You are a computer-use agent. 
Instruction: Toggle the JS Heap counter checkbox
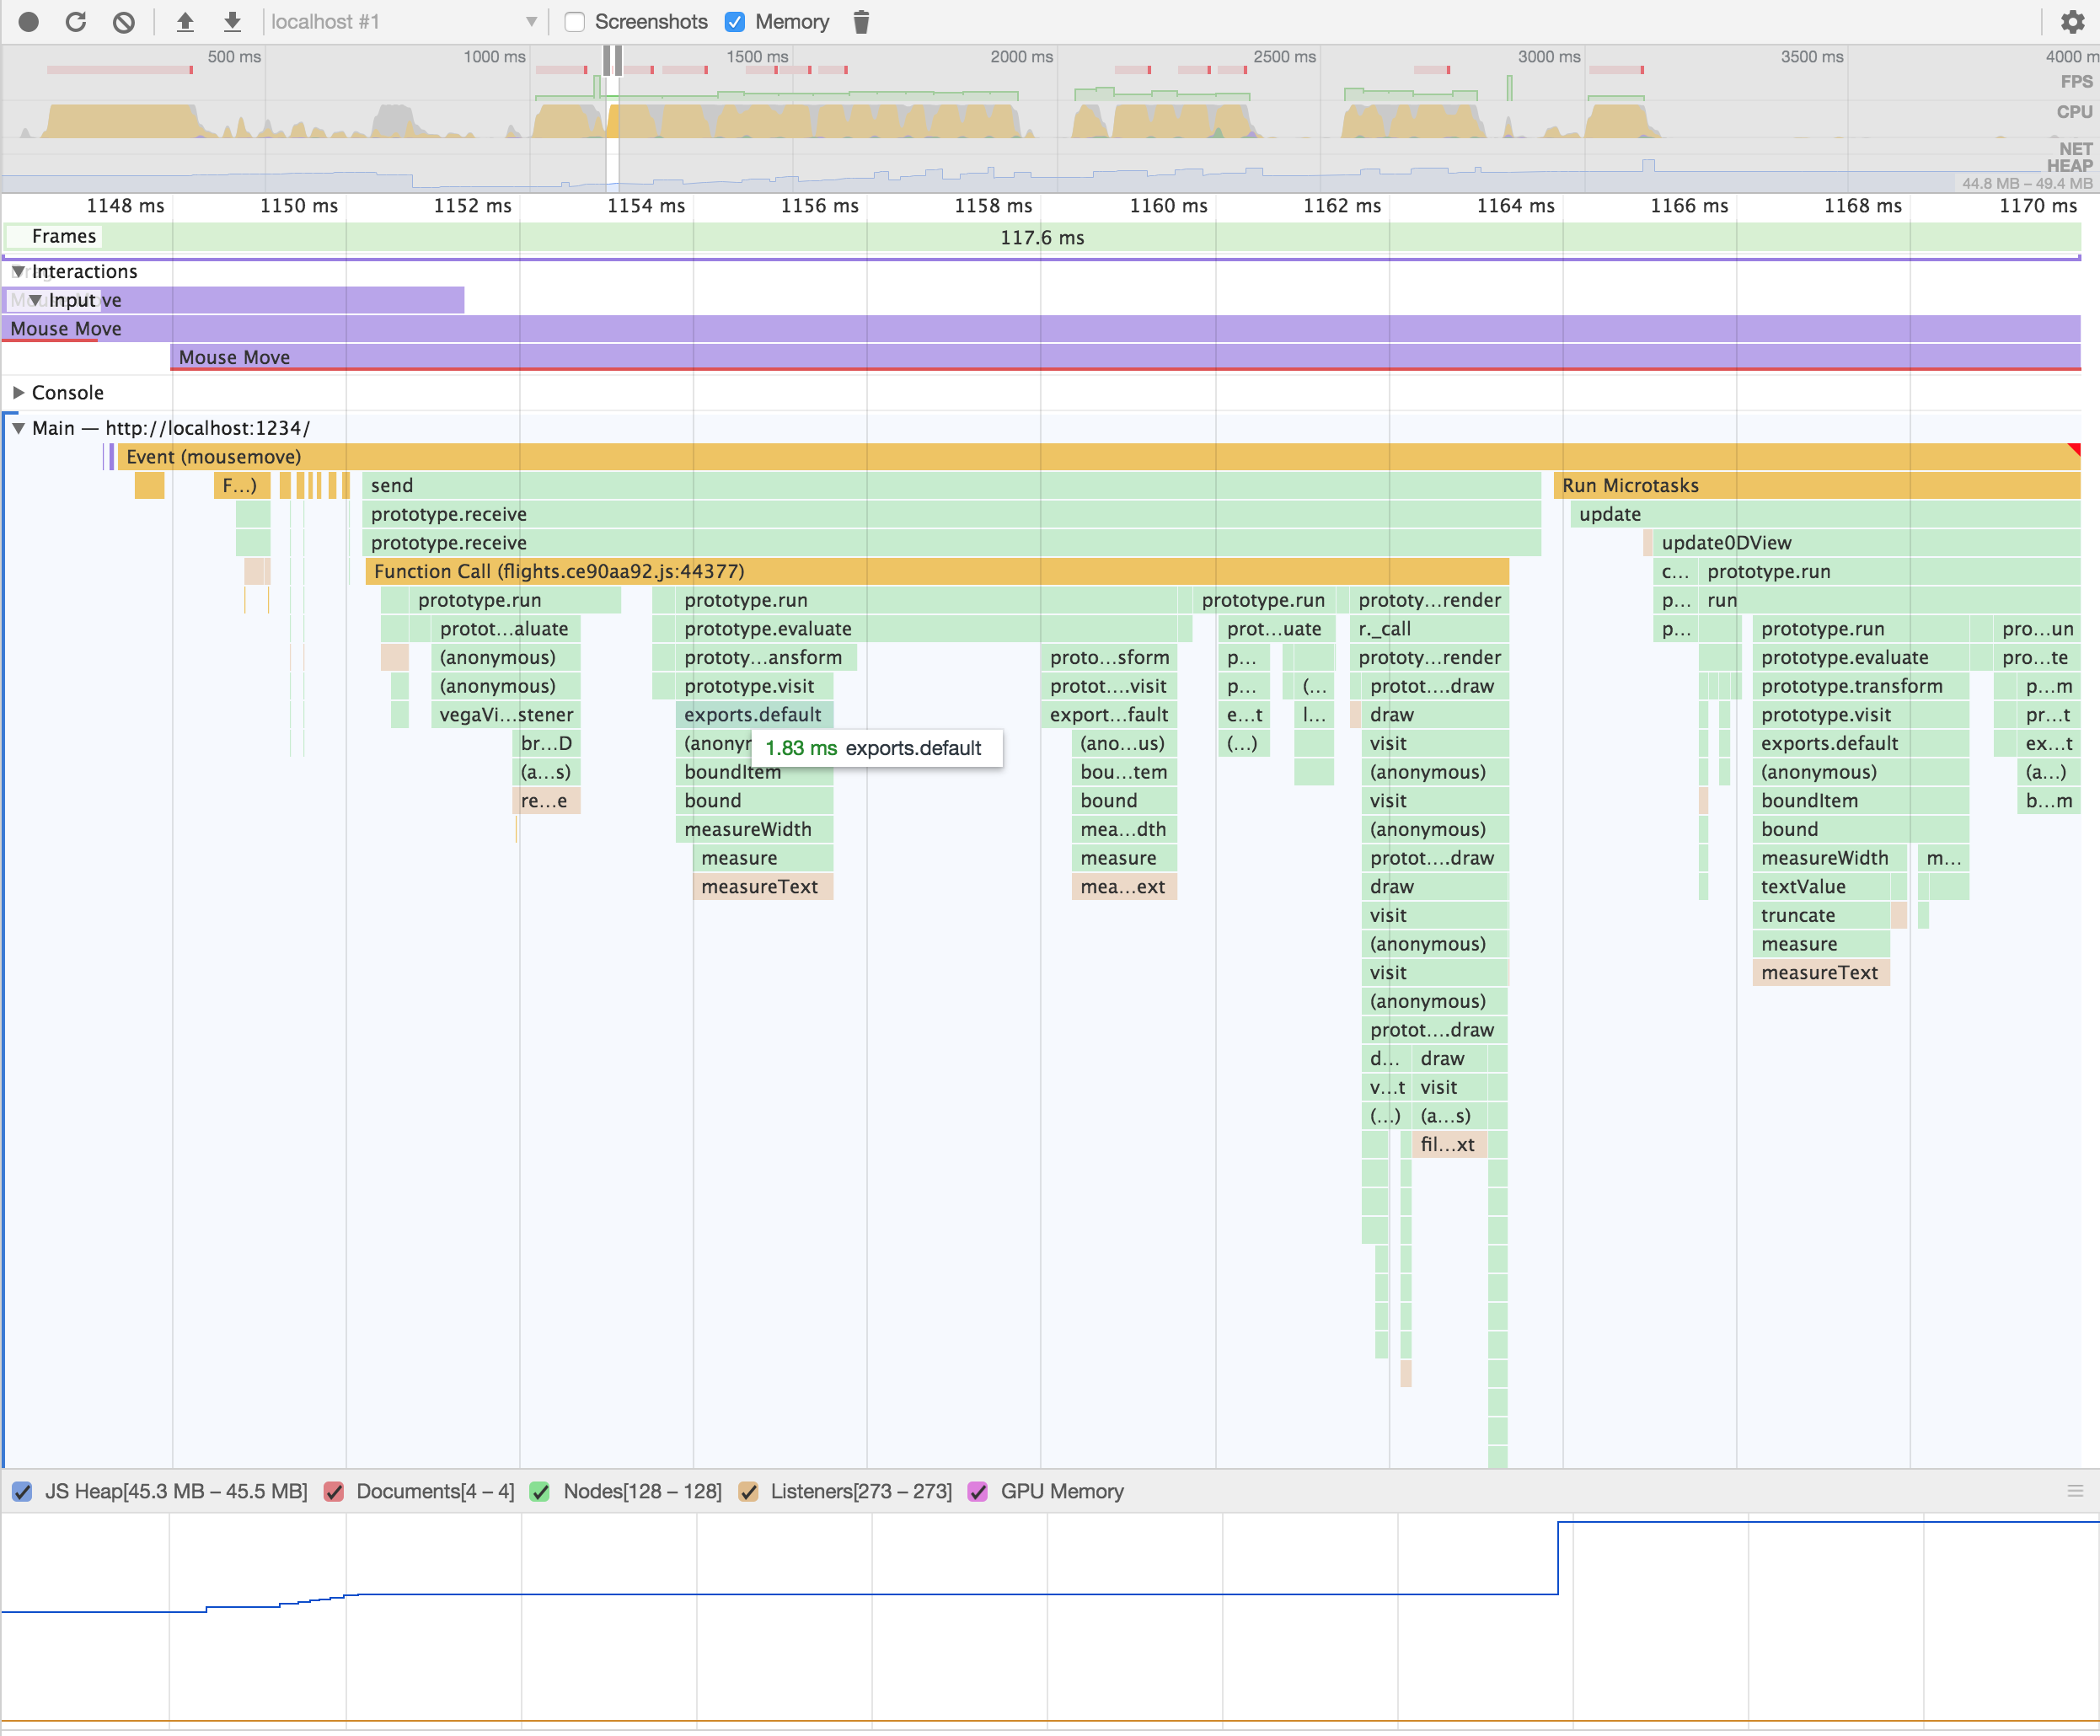[x=22, y=1492]
